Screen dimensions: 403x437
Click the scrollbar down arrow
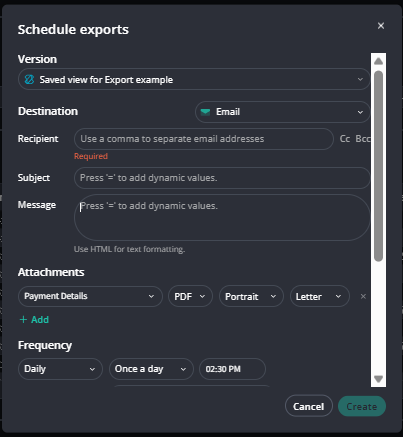378,379
